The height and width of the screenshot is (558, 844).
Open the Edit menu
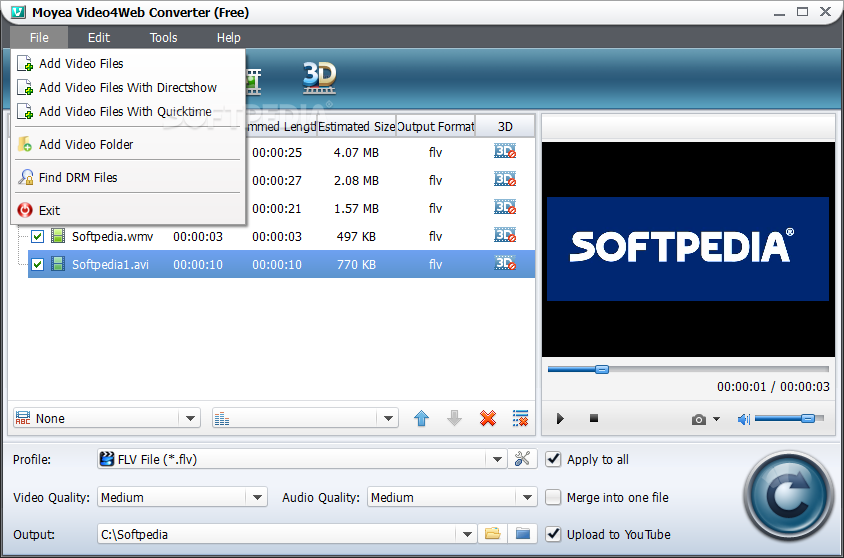coord(99,38)
